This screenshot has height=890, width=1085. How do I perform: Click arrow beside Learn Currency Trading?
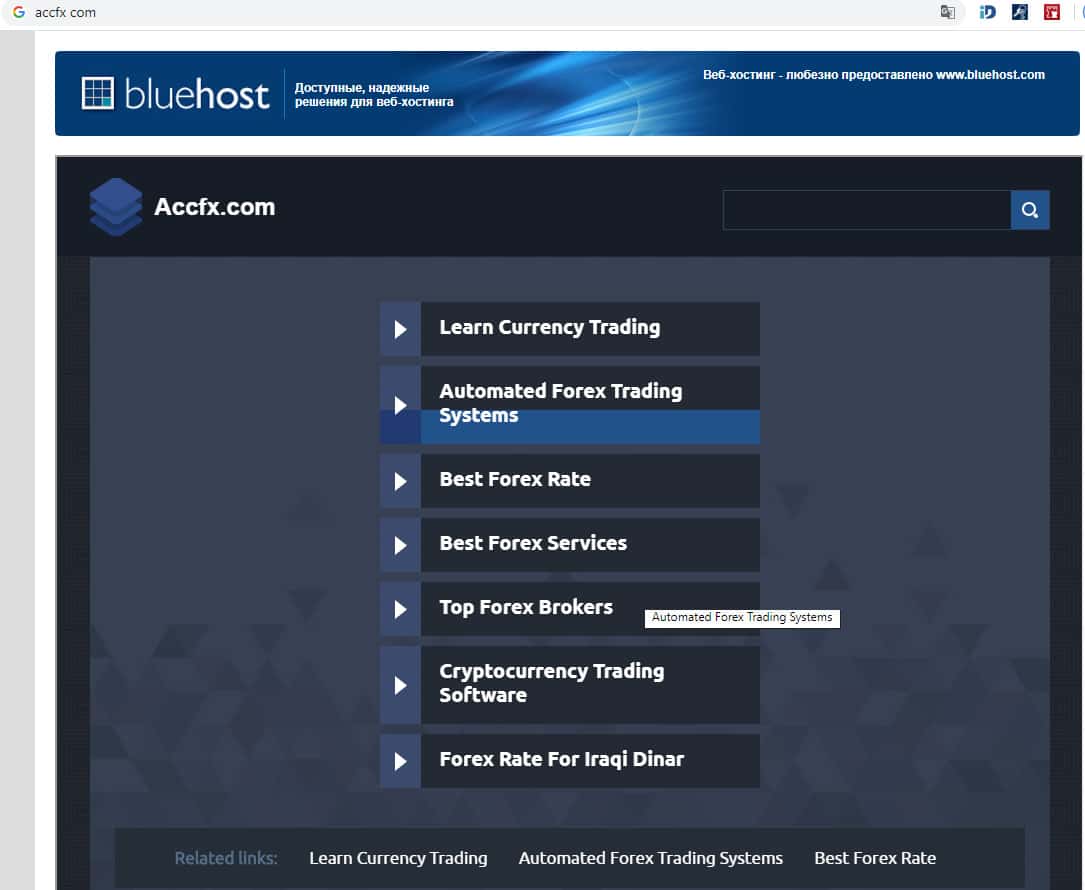pyautogui.click(x=400, y=329)
